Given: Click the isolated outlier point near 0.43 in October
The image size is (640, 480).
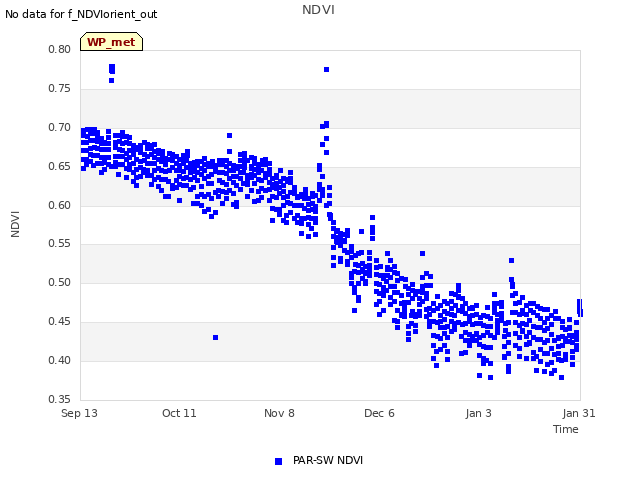Looking at the screenshot, I should (216, 338).
